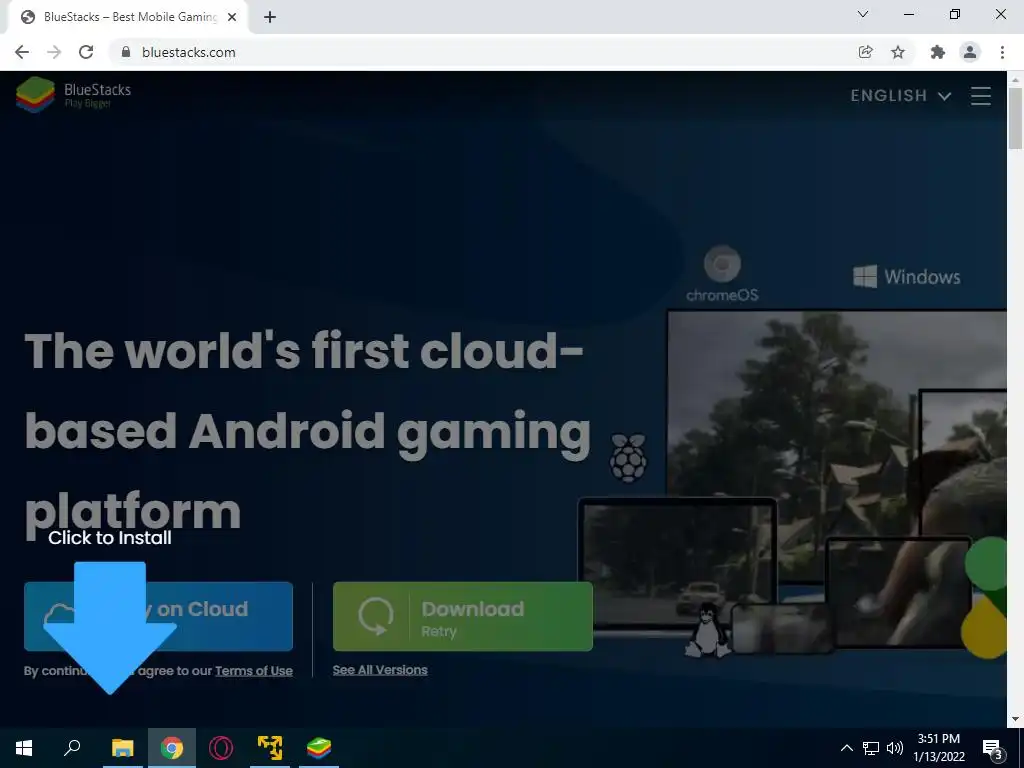
Task: Open the Chrome profile avatar
Action: (970, 52)
